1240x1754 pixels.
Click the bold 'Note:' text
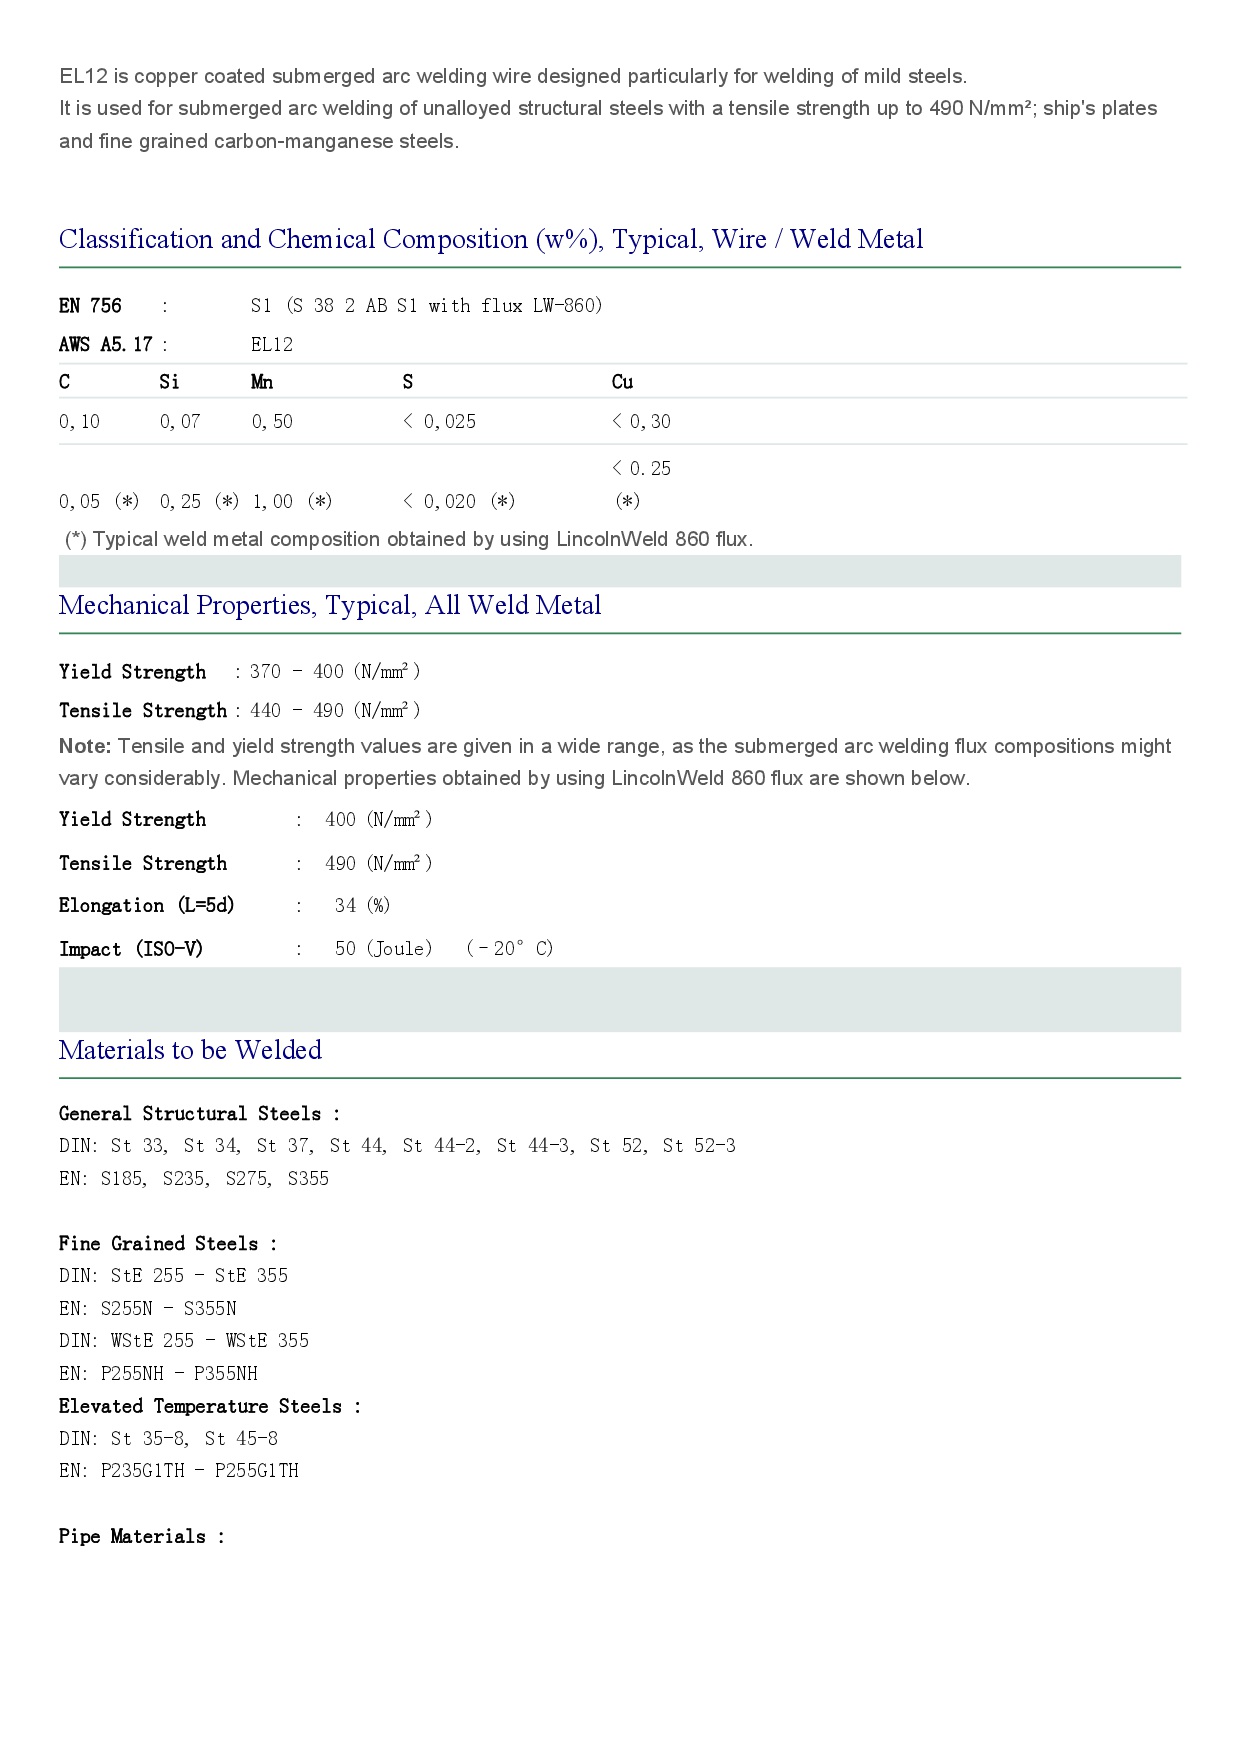pos(85,747)
